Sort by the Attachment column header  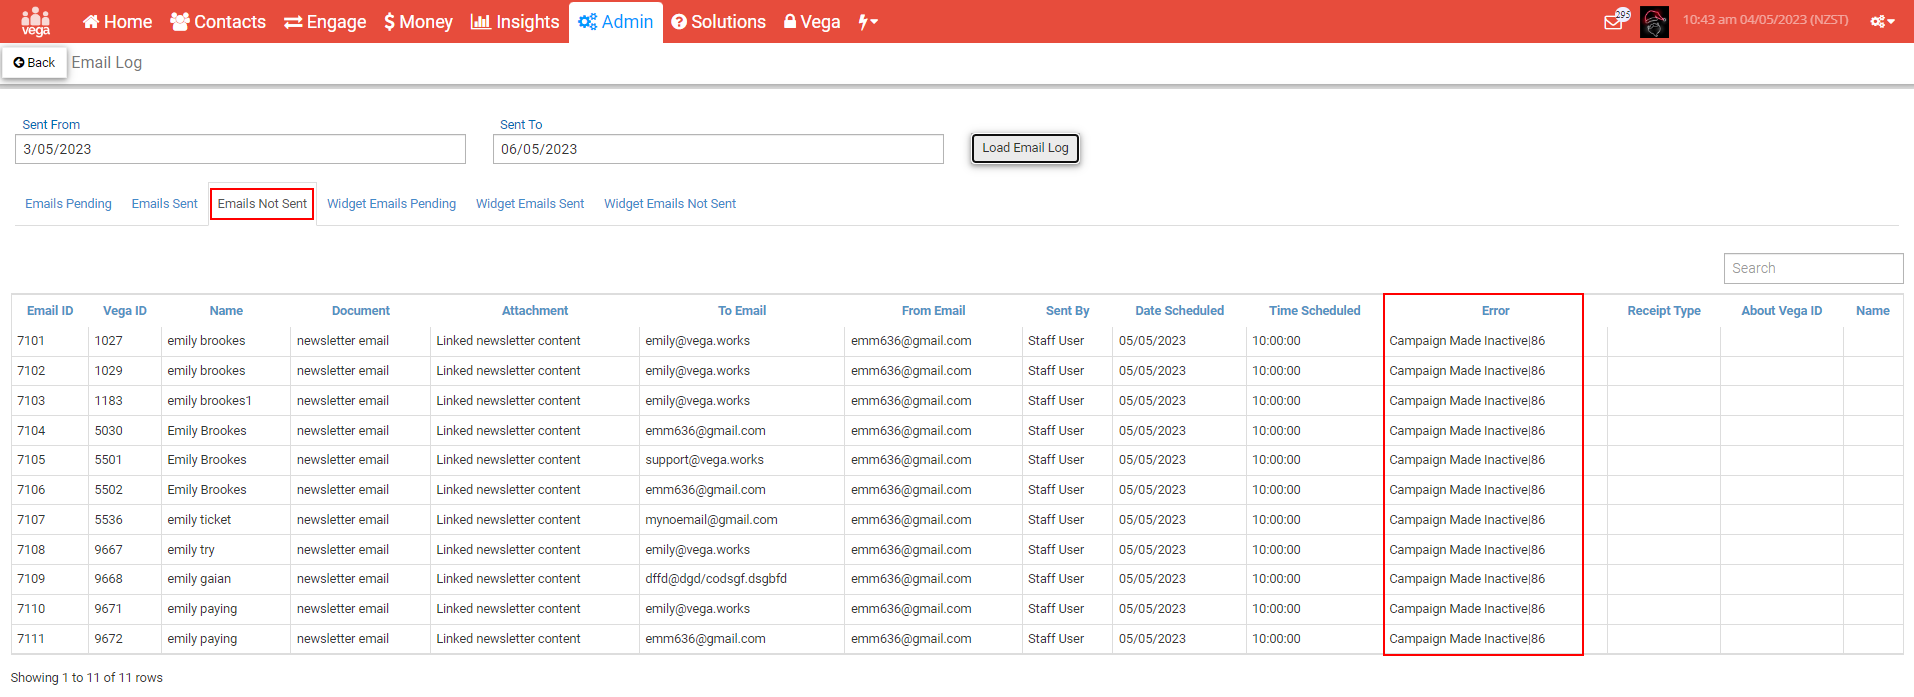[x=535, y=311]
